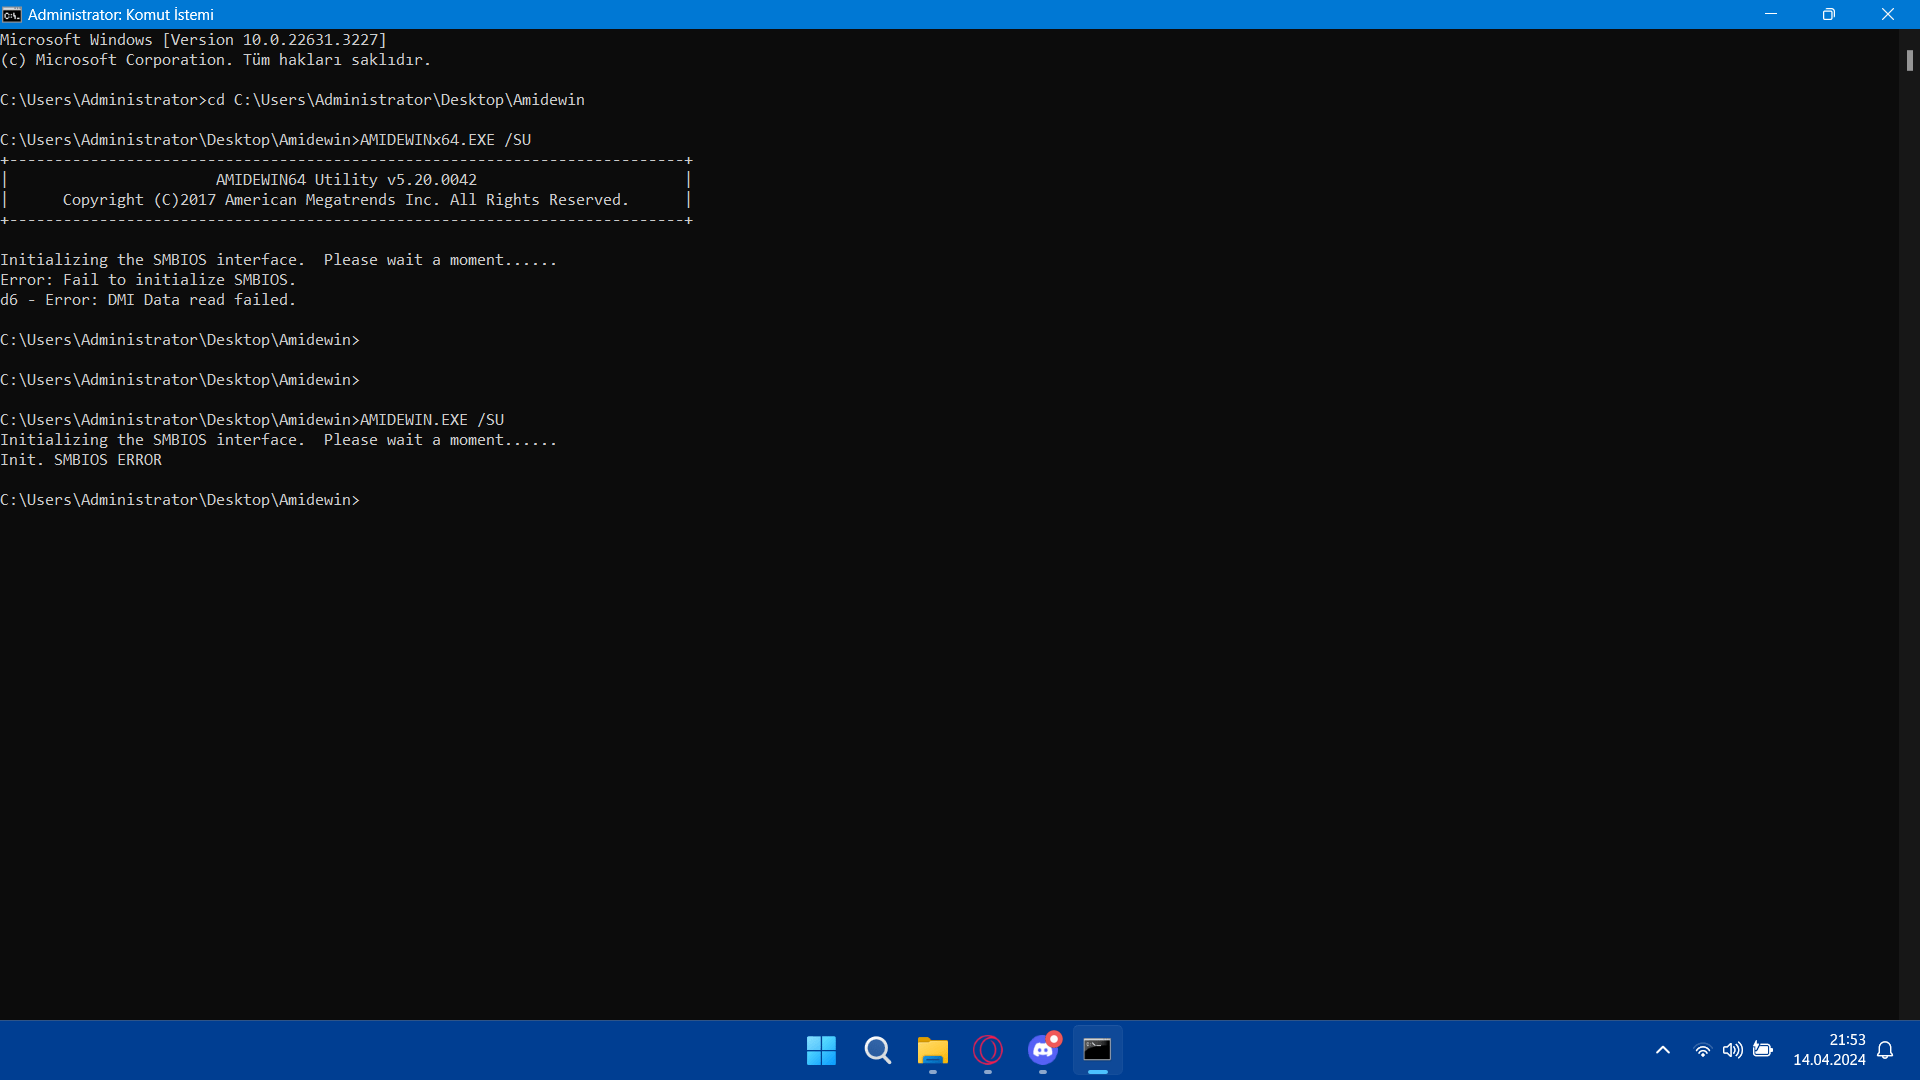Click 'AMIDEWIN64 Utility v5.20.0042' text
The height and width of the screenshot is (1080, 1920).
tap(346, 180)
